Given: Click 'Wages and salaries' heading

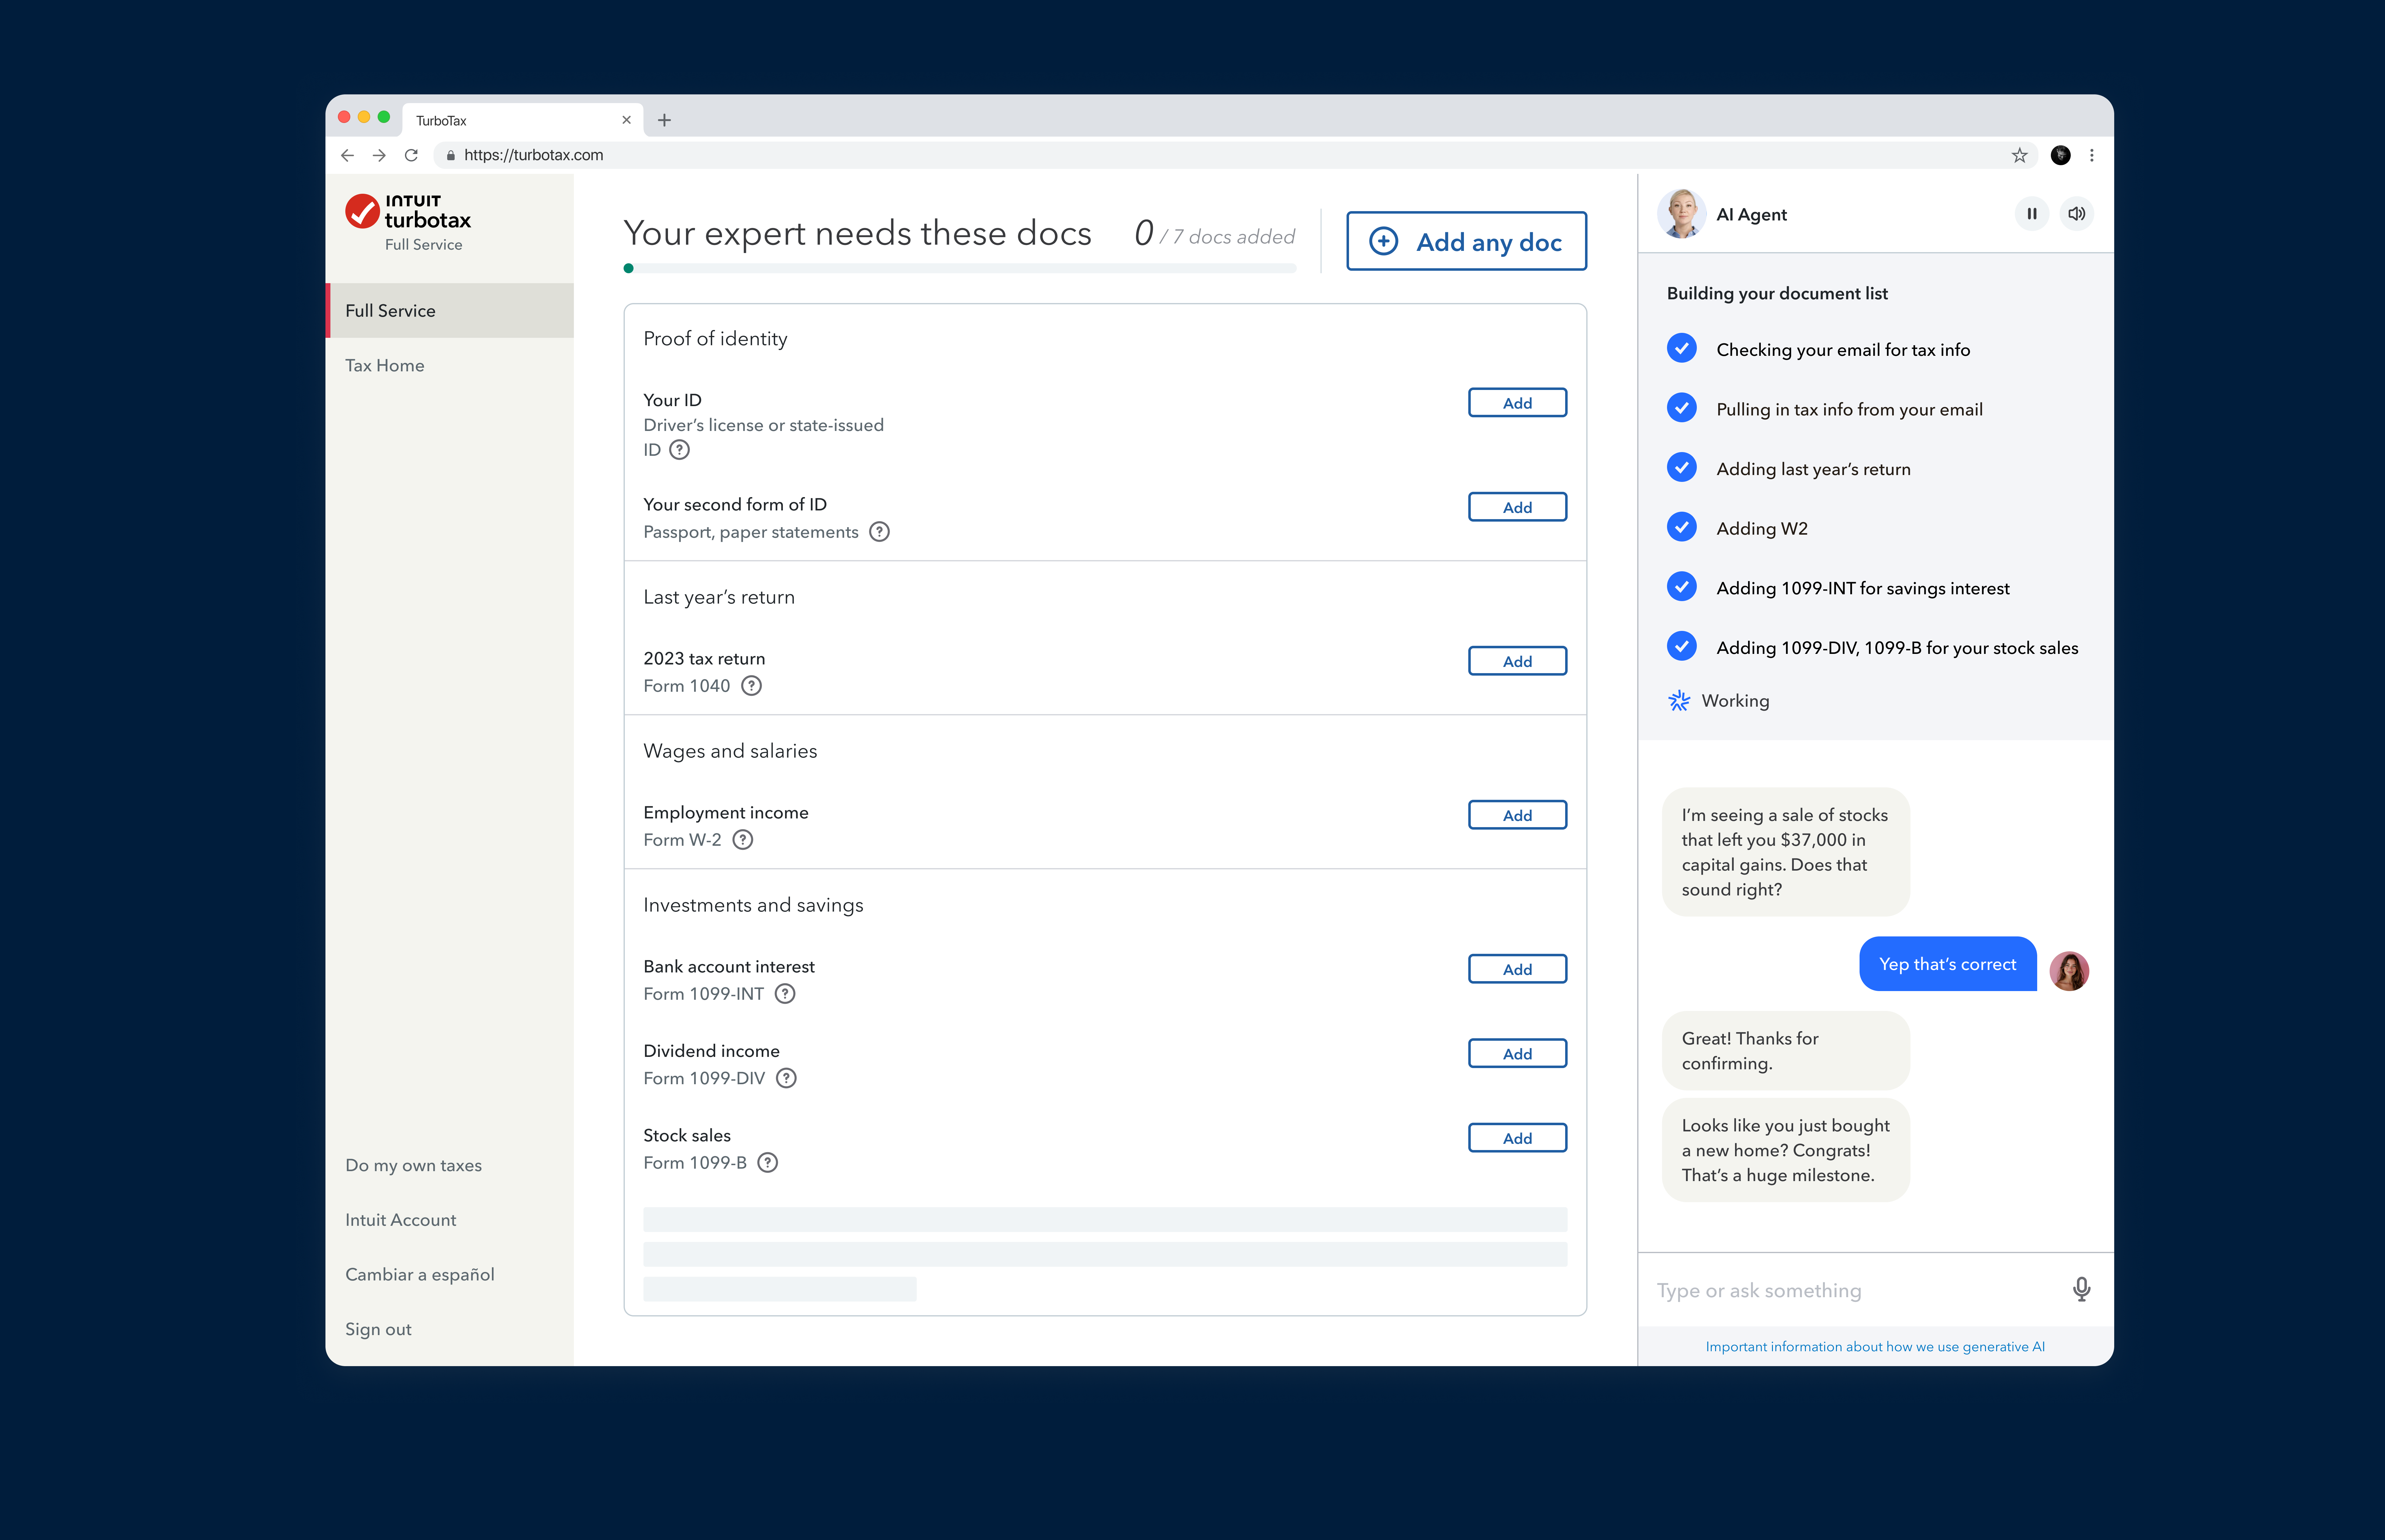Looking at the screenshot, I should [x=730, y=751].
